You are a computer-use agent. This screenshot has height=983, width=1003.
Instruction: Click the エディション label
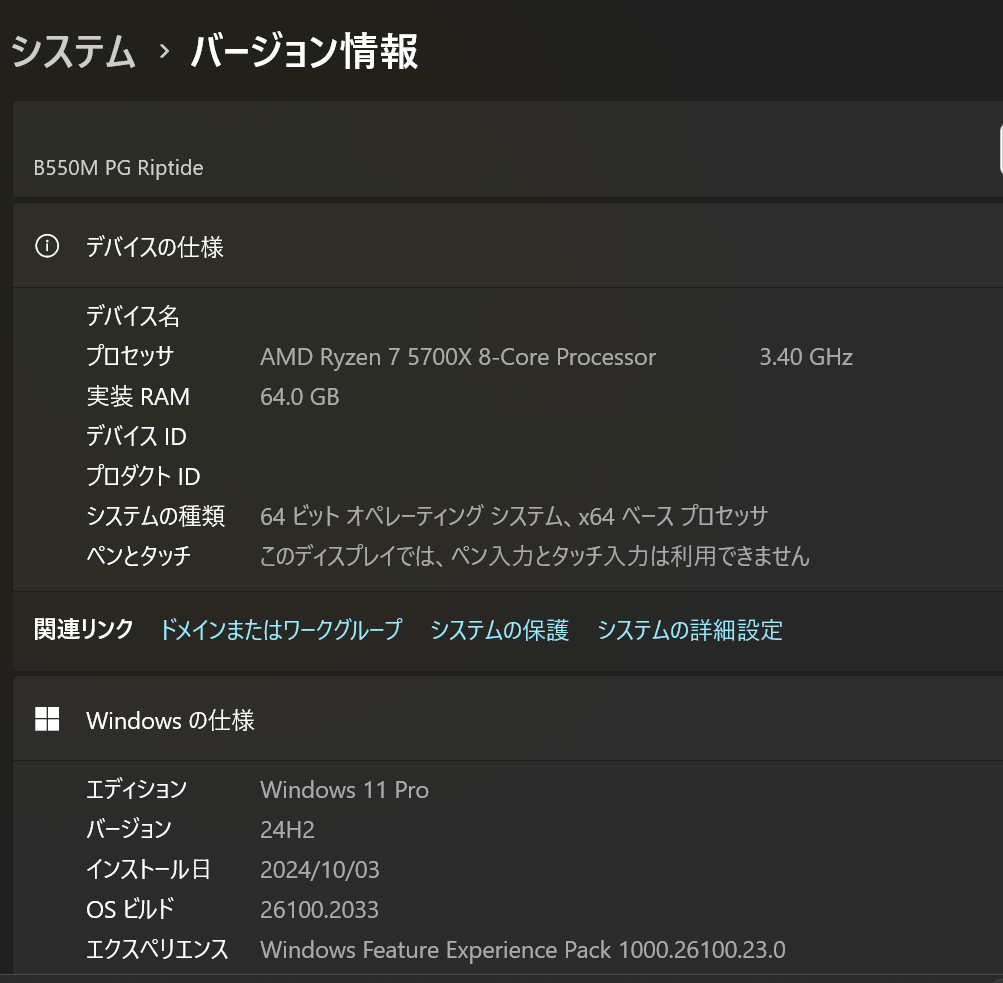coord(136,789)
